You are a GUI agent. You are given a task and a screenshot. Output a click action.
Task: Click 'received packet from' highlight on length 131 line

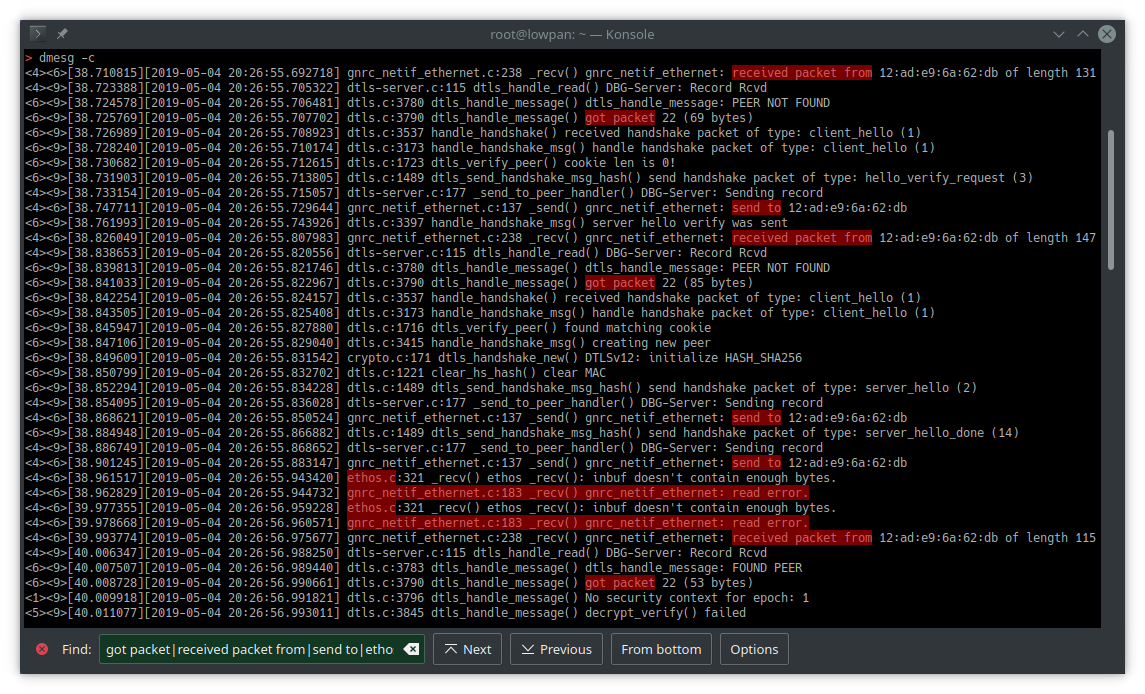point(802,73)
